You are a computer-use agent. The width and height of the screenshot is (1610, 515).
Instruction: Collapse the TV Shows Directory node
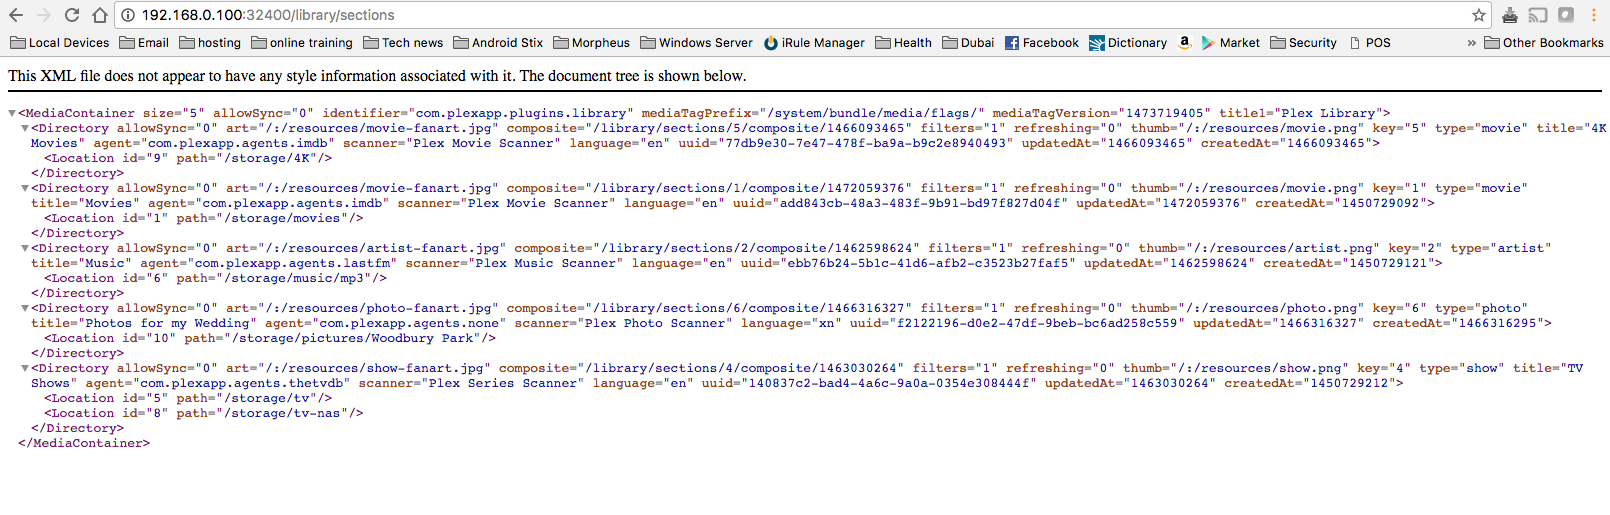(x=26, y=369)
